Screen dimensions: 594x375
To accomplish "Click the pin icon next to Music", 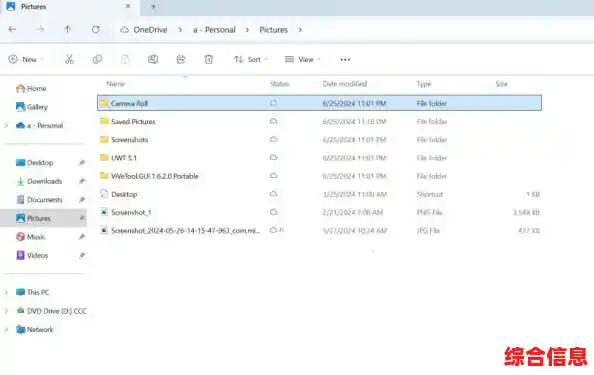I will tap(81, 237).
